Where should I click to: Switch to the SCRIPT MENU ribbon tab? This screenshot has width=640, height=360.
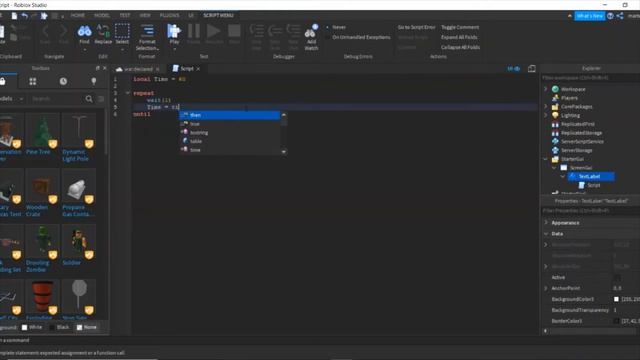[x=218, y=16]
